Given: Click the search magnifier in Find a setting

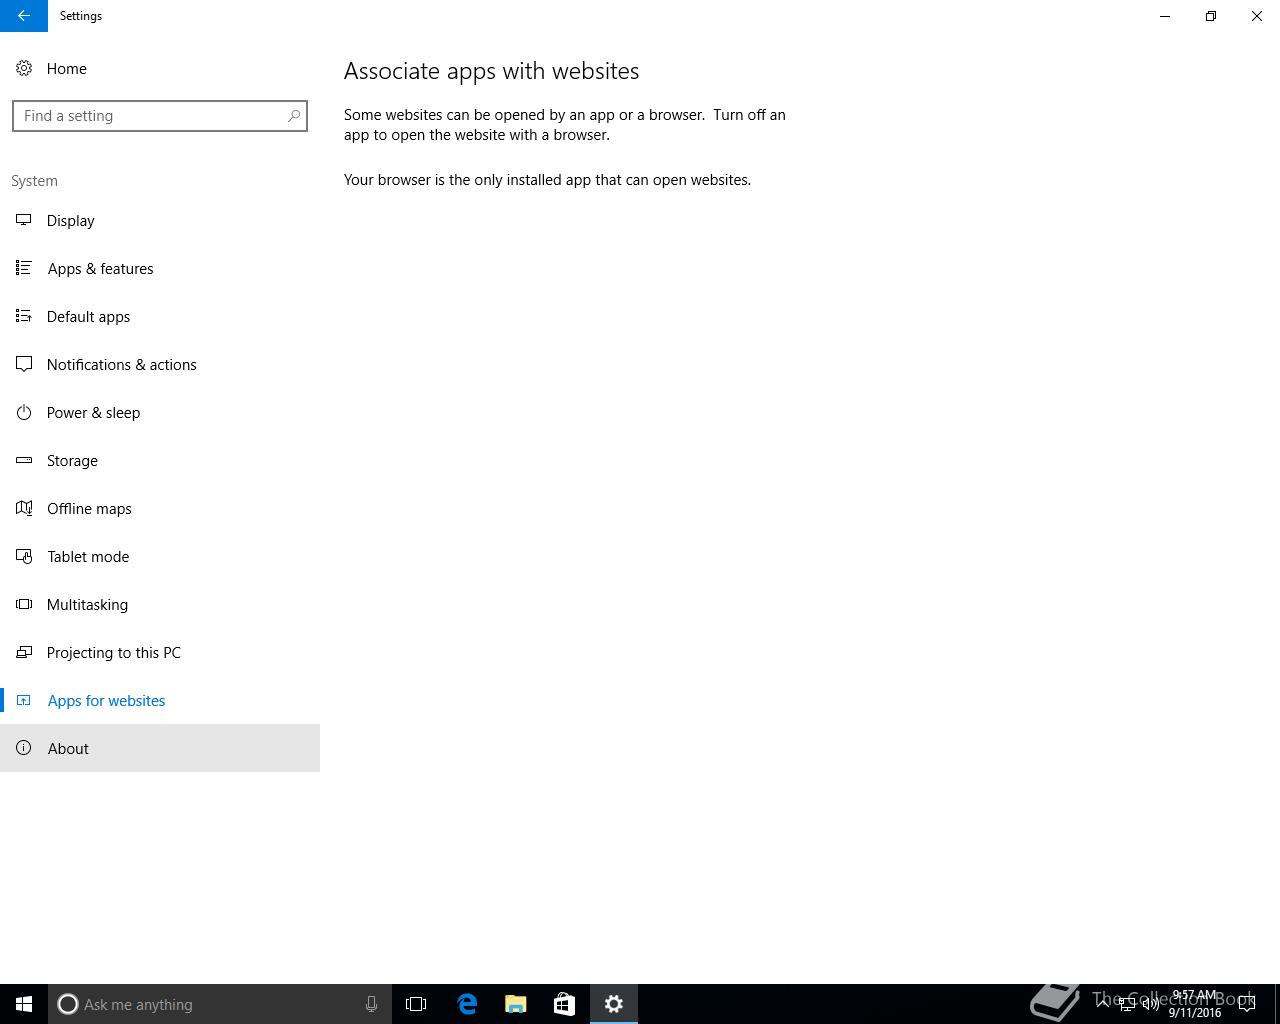Looking at the screenshot, I should [x=294, y=116].
